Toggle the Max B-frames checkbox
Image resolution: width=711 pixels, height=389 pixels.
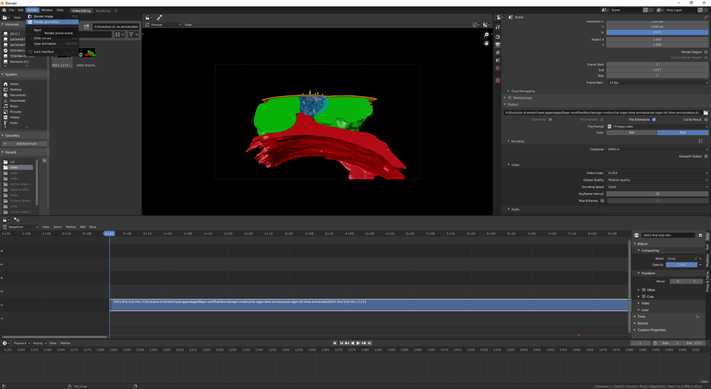[x=602, y=200]
